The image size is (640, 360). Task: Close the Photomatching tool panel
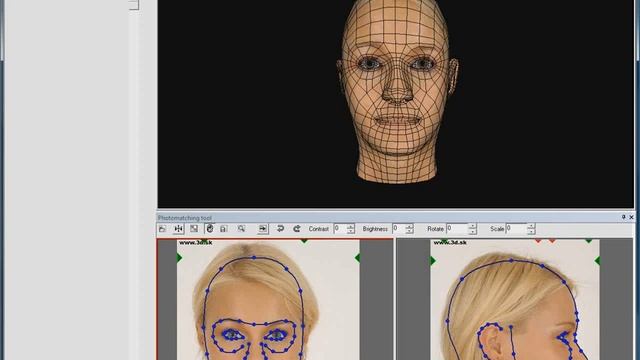pyautogui.click(x=631, y=217)
